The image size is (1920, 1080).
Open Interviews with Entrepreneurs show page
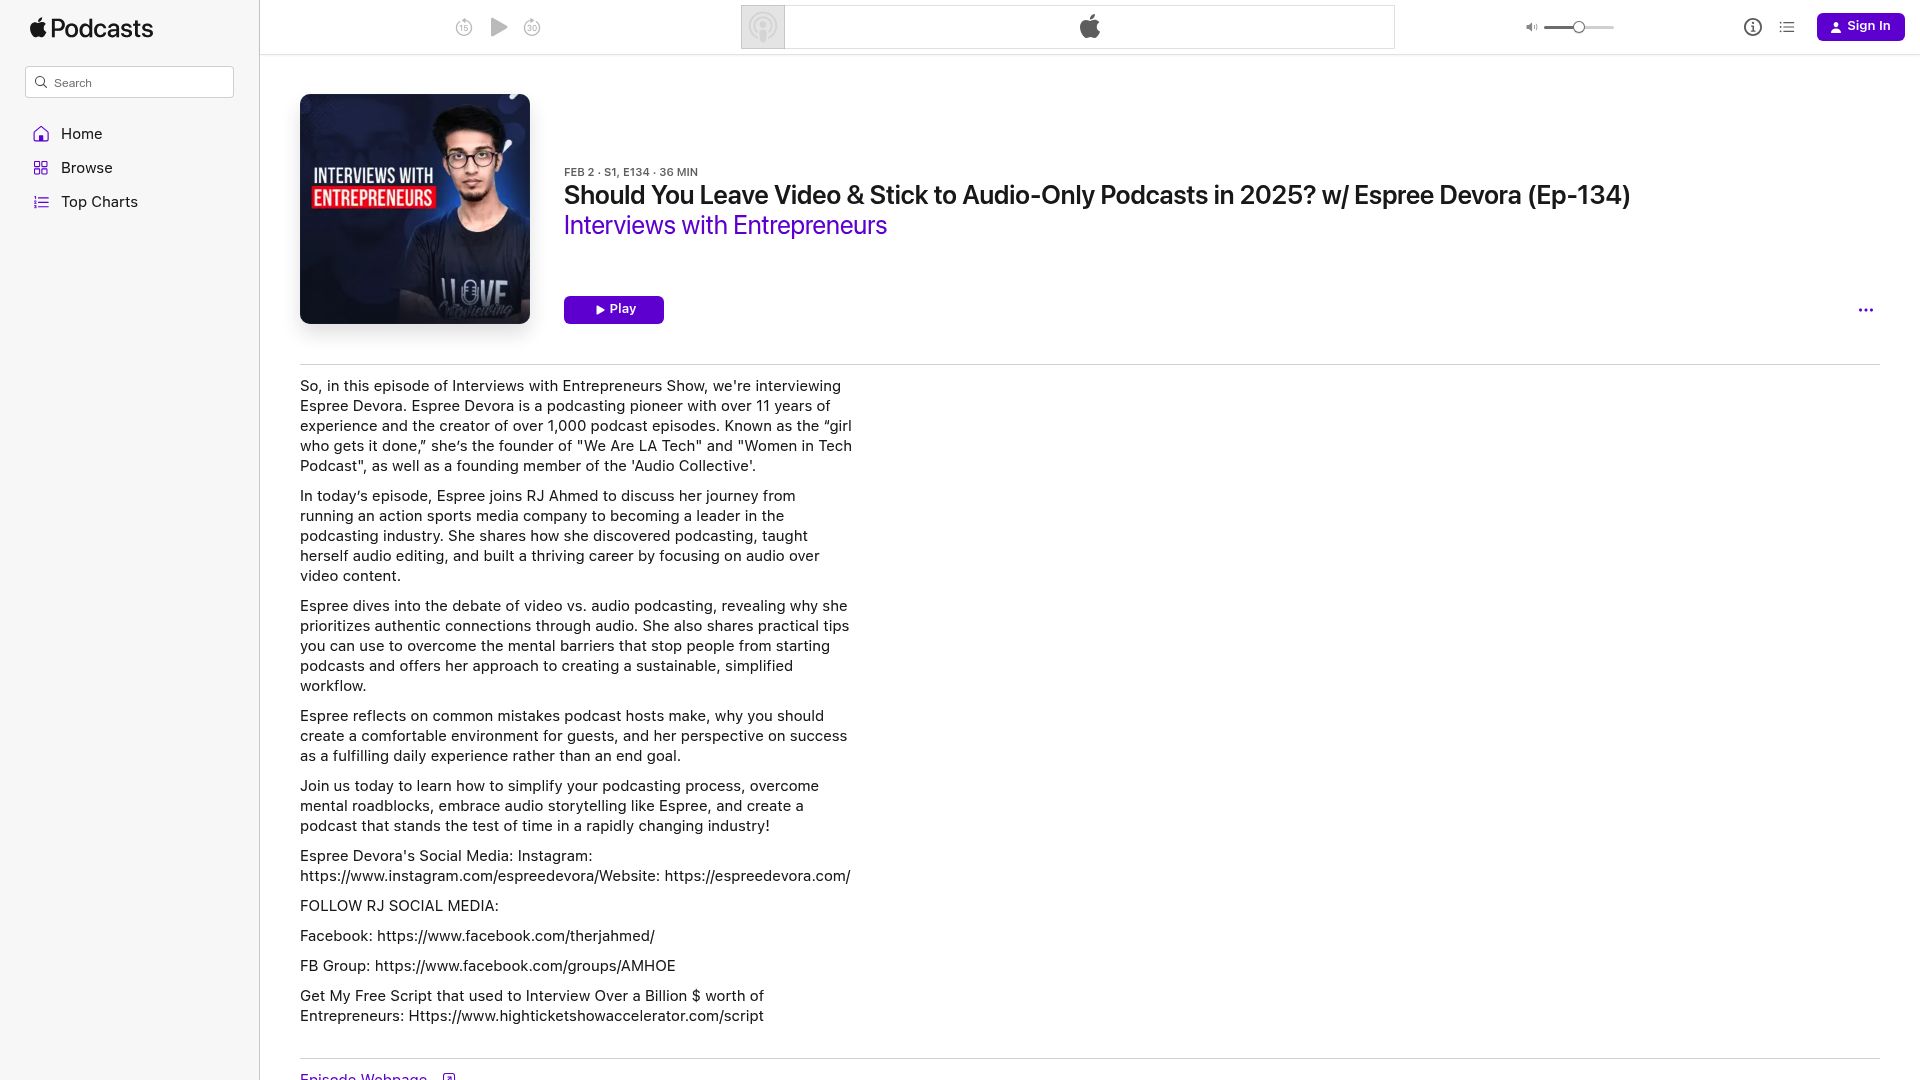[725, 226]
